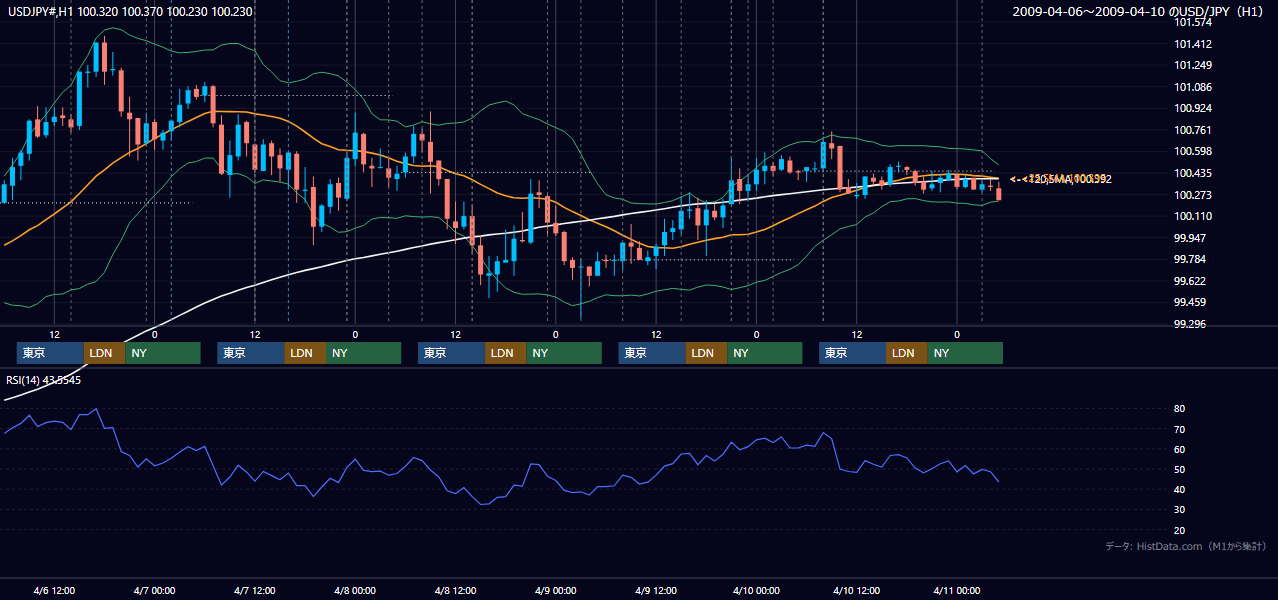Click the overlapping SMA value label near 100.392
This screenshot has height=600, width=1278.
coord(1060,179)
